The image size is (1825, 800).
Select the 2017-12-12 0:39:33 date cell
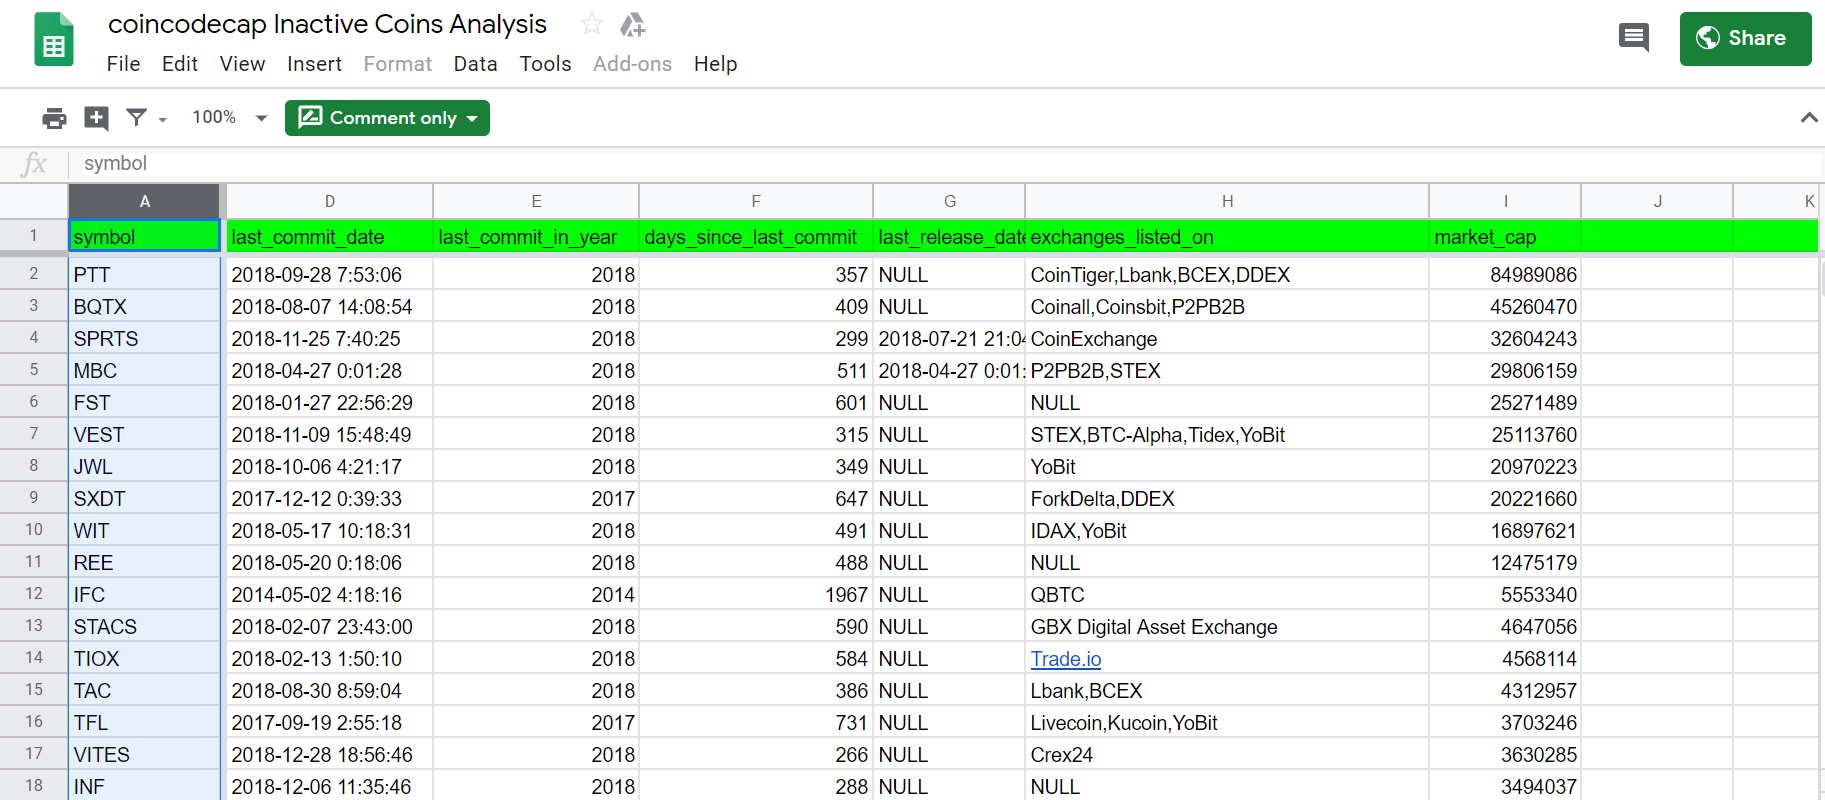tap(330, 498)
